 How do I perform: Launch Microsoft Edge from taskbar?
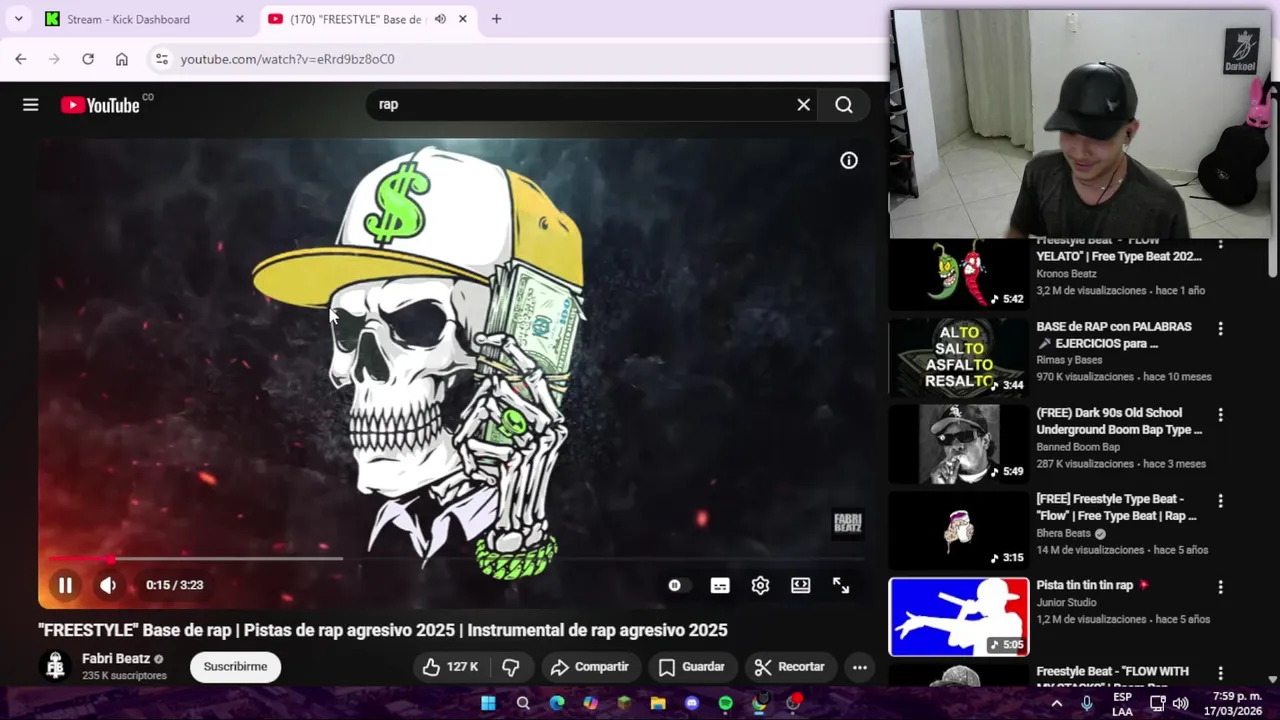click(557, 703)
